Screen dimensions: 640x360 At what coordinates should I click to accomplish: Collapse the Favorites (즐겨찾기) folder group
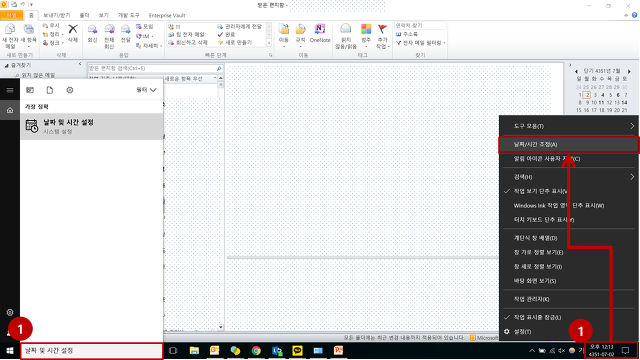click(x=6, y=65)
